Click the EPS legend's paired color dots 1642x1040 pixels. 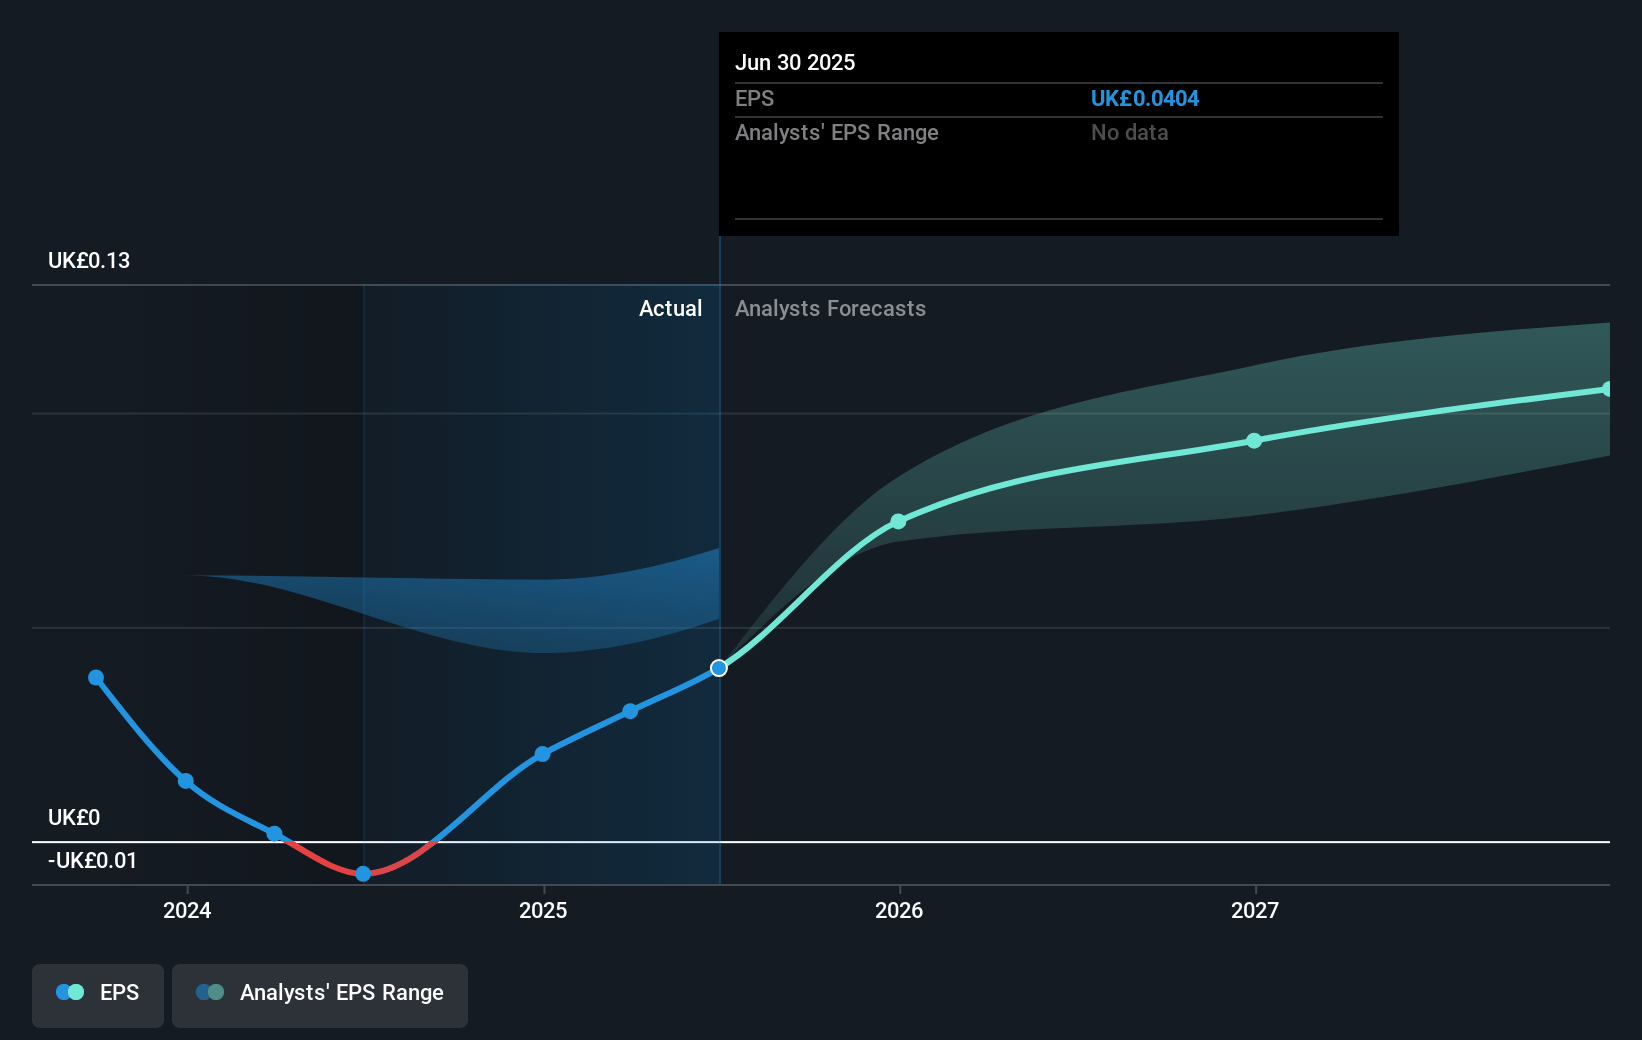tap(70, 993)
